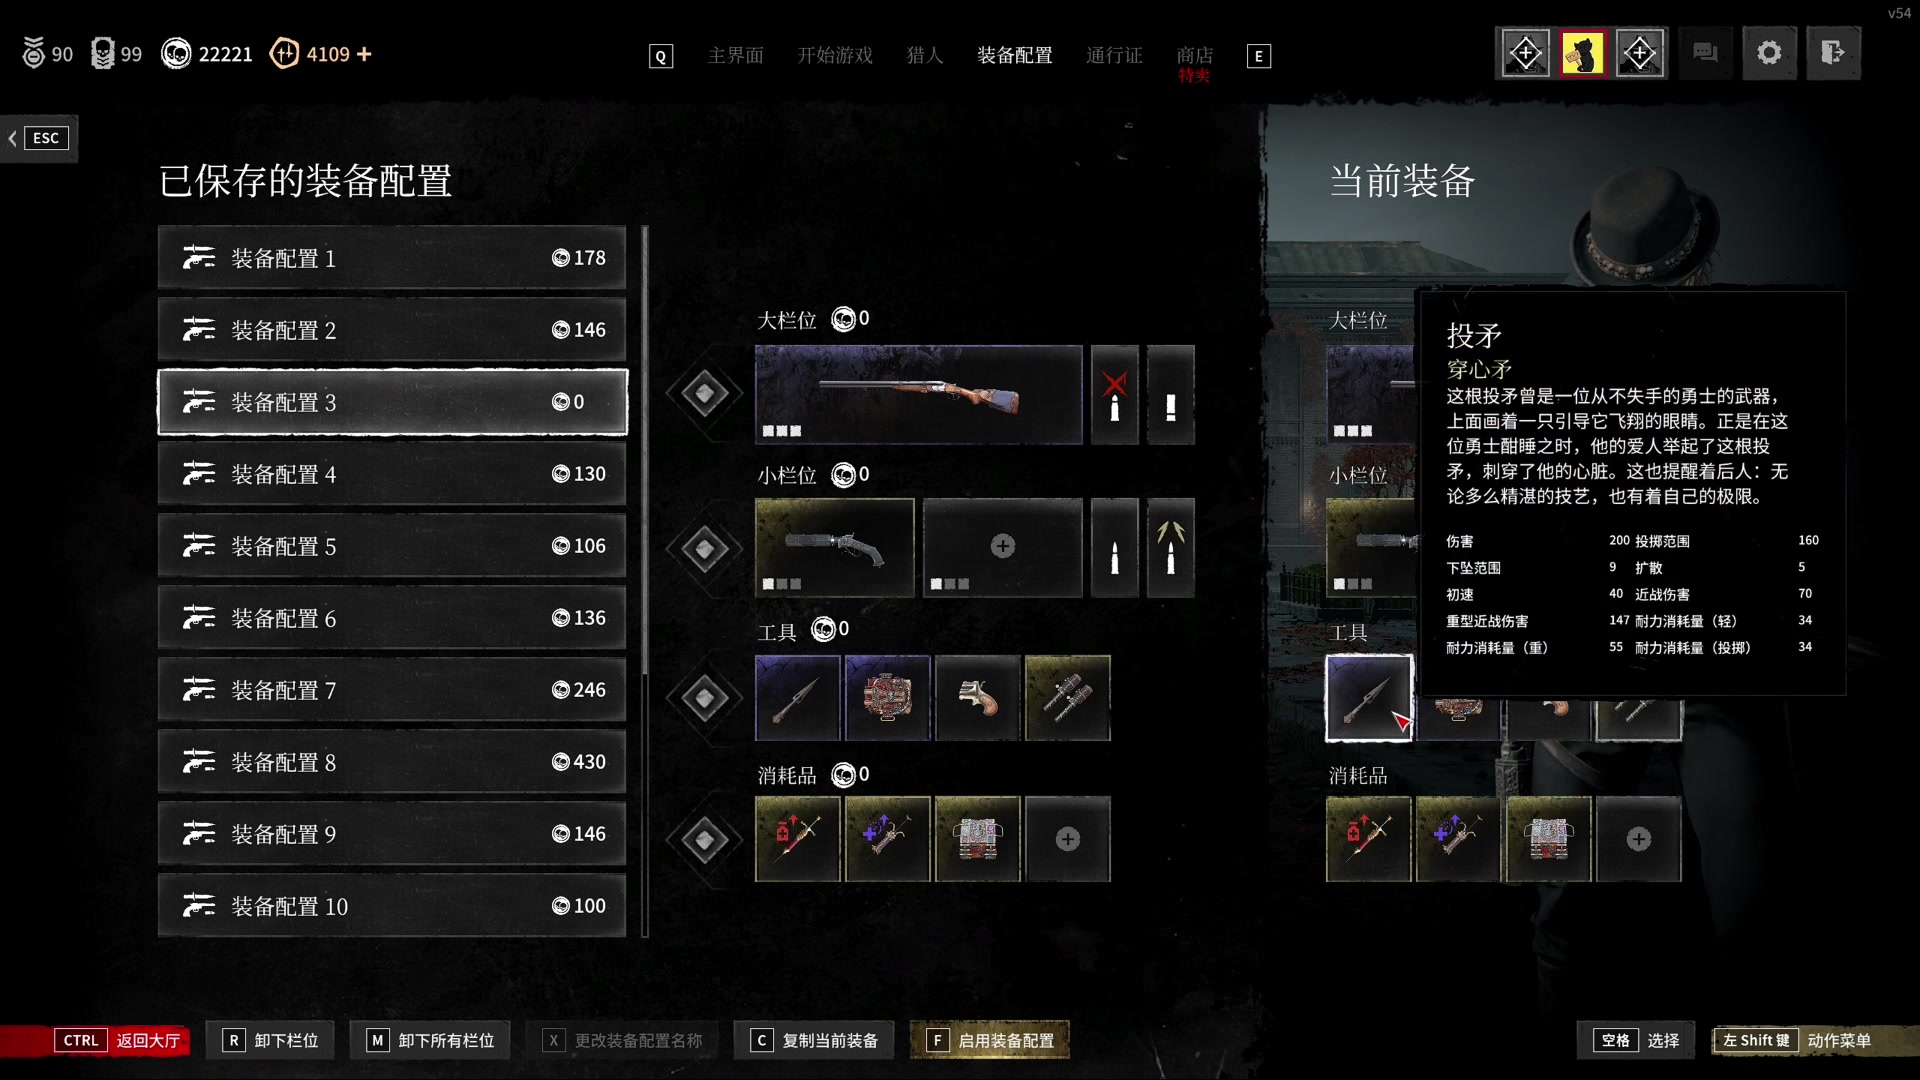Open the settings gear icon
Screen dimensions: 1920x1080
pos(1769,53)
